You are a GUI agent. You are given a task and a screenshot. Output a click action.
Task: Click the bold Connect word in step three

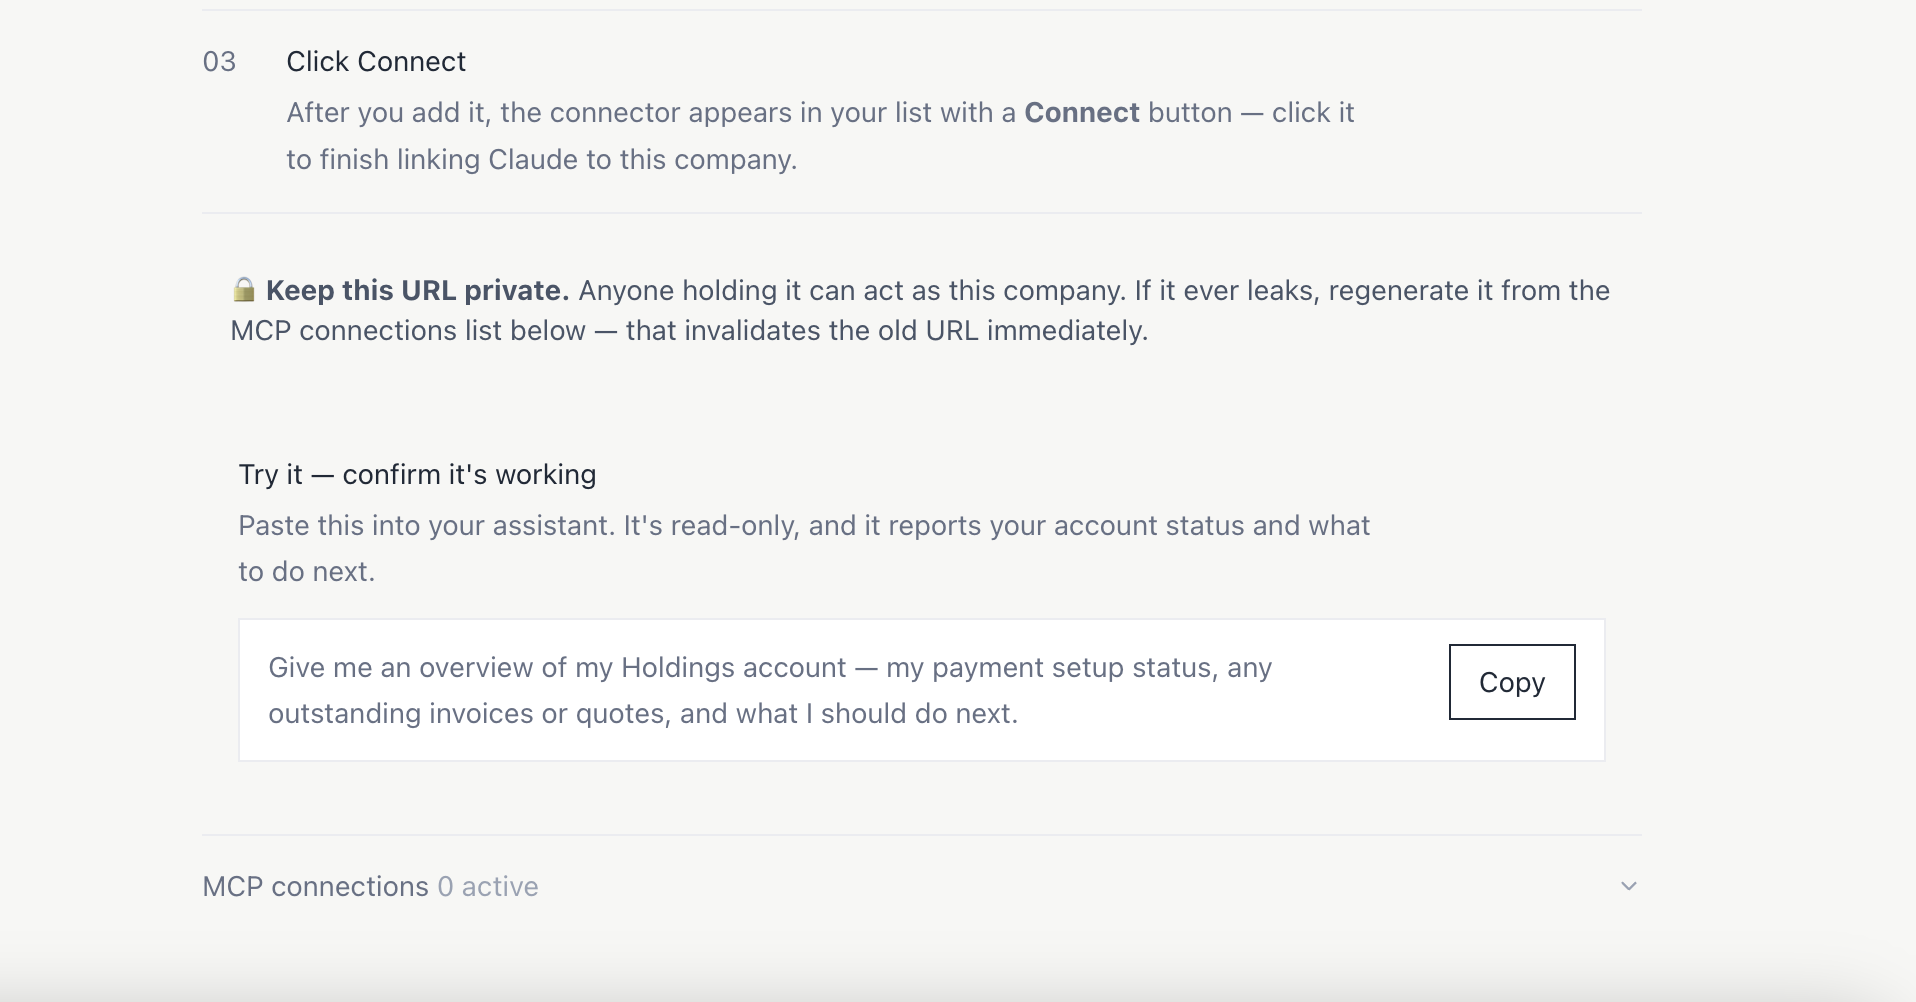[x=1081, y=112]
